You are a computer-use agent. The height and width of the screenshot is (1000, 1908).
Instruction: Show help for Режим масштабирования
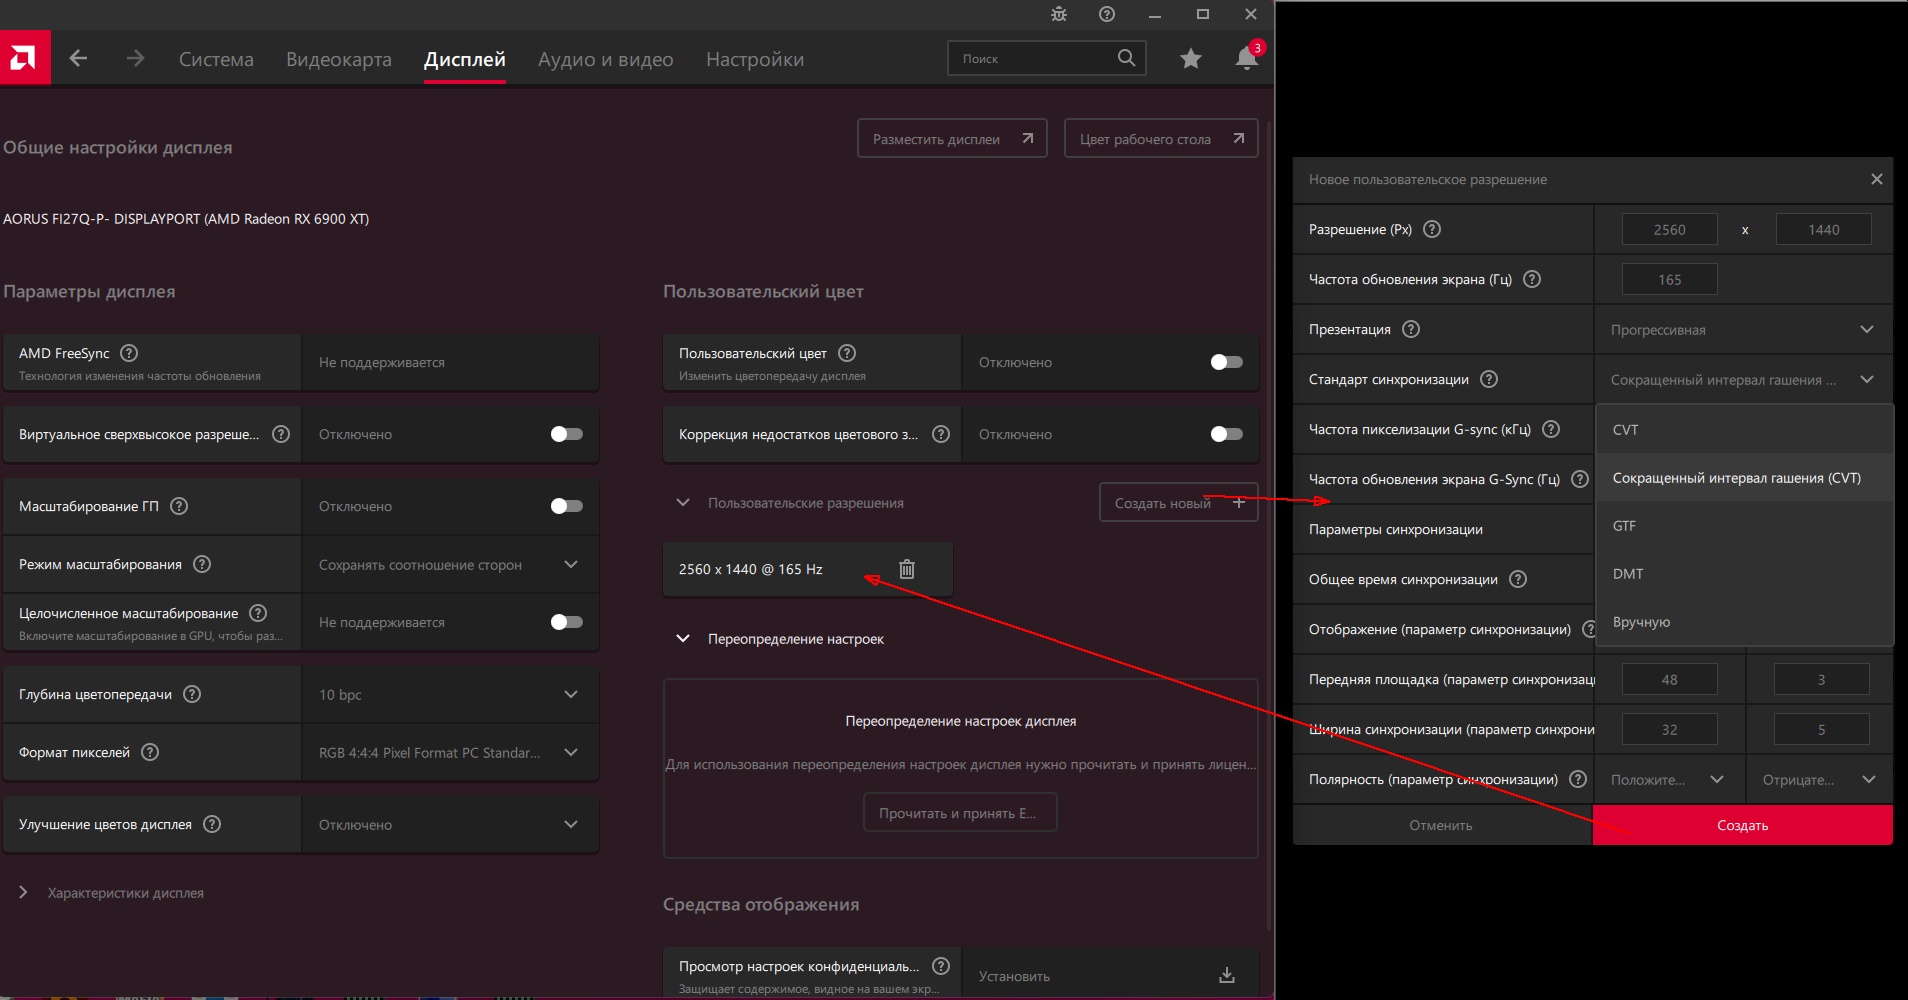coord(202,564)
